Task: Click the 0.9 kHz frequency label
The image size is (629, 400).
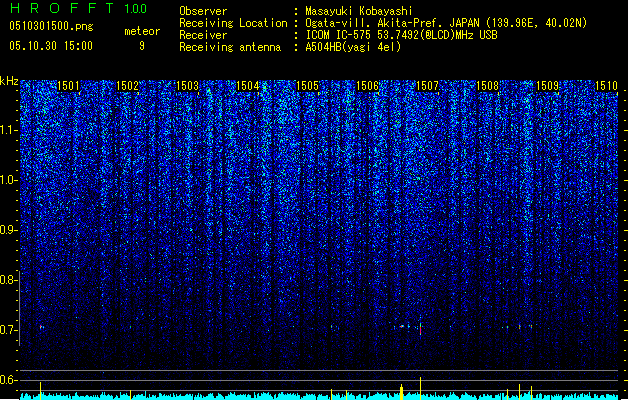Action: click(8, 230)
